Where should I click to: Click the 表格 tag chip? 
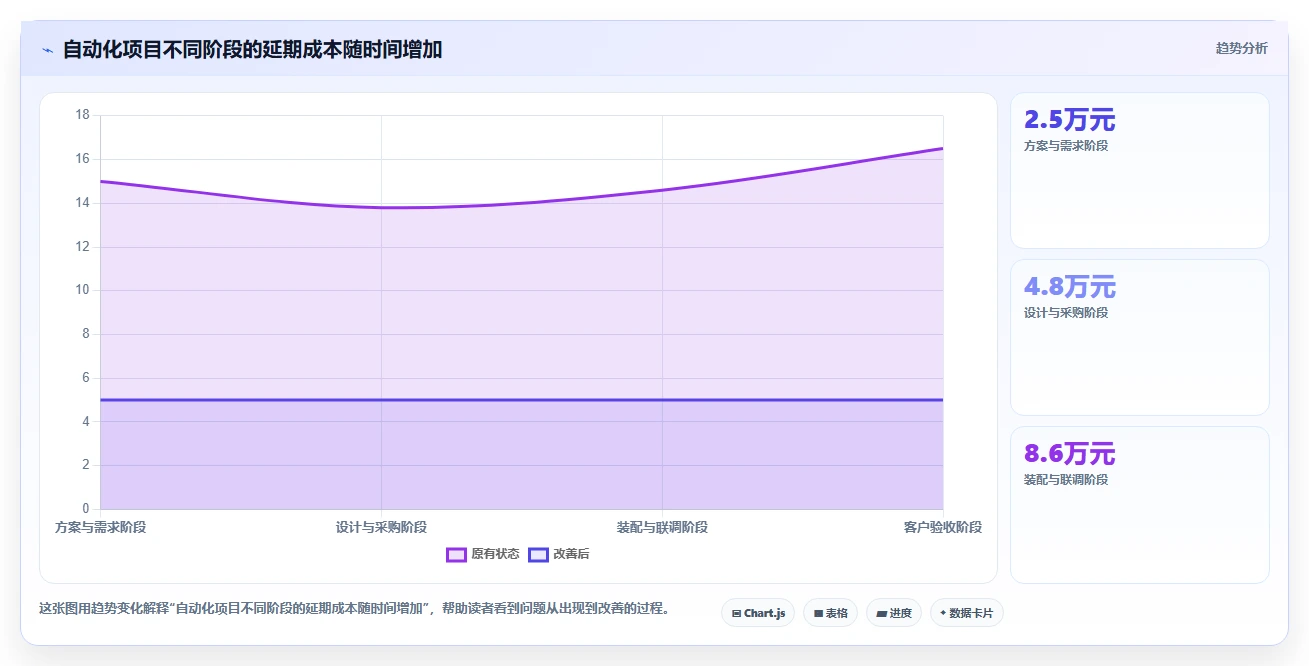(x=830, y=613)
